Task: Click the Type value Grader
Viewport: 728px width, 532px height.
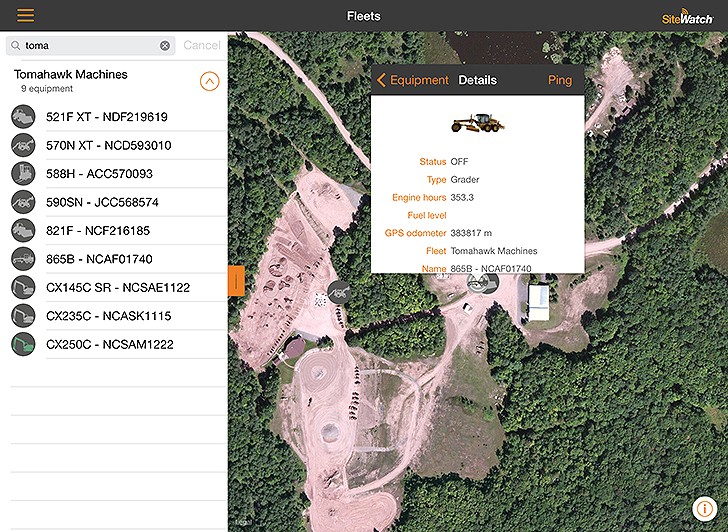Action: point(465,180)
